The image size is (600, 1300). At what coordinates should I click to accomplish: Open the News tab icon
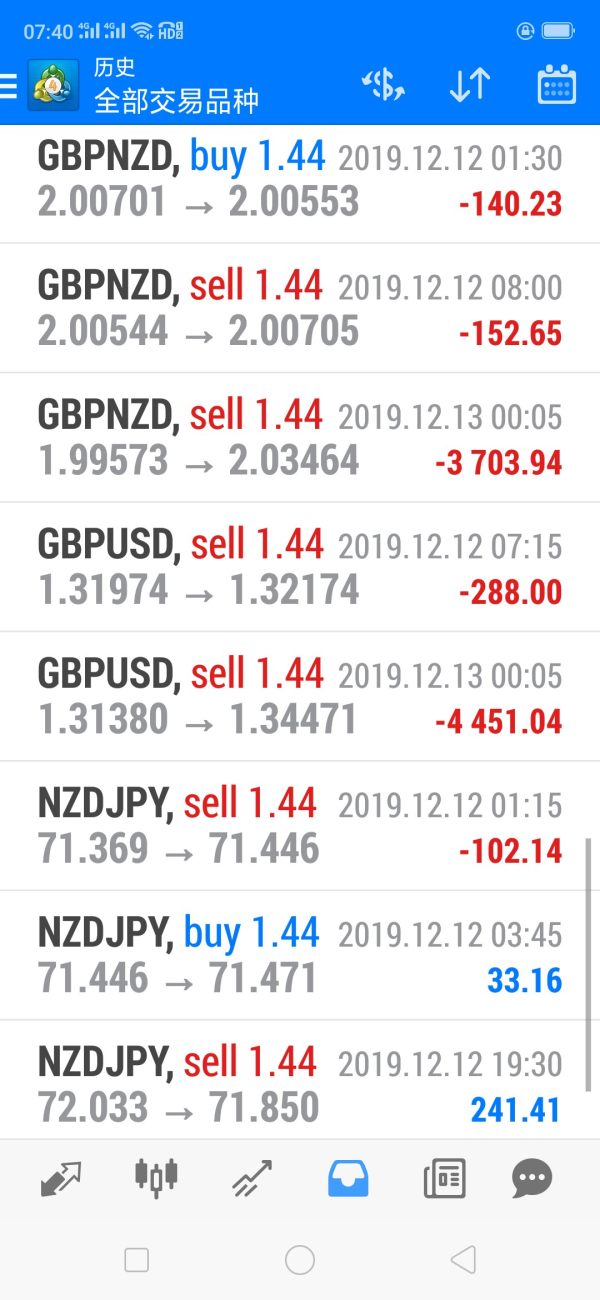coord(444,1178)
